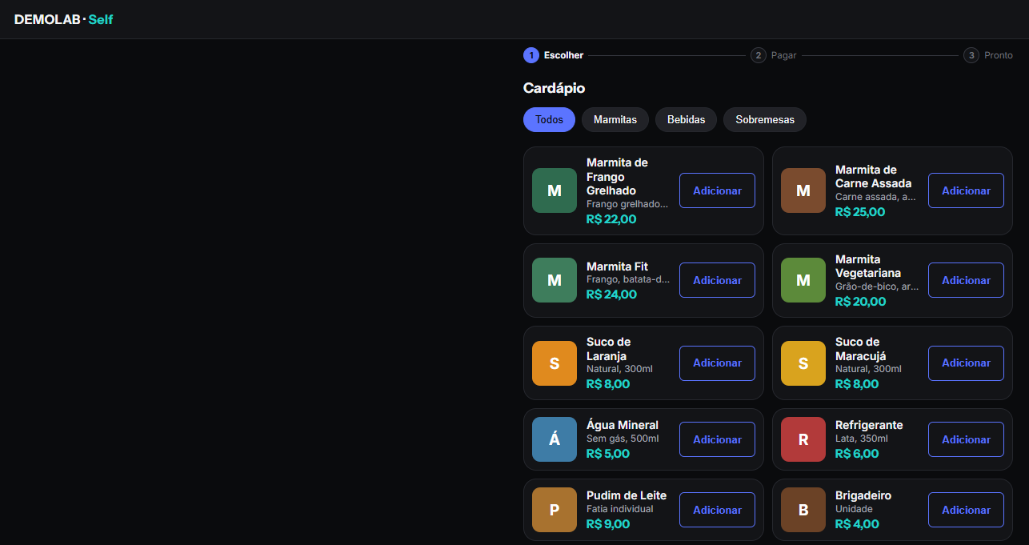Switch to the Sobremesas filter

(x=765, y=120)
